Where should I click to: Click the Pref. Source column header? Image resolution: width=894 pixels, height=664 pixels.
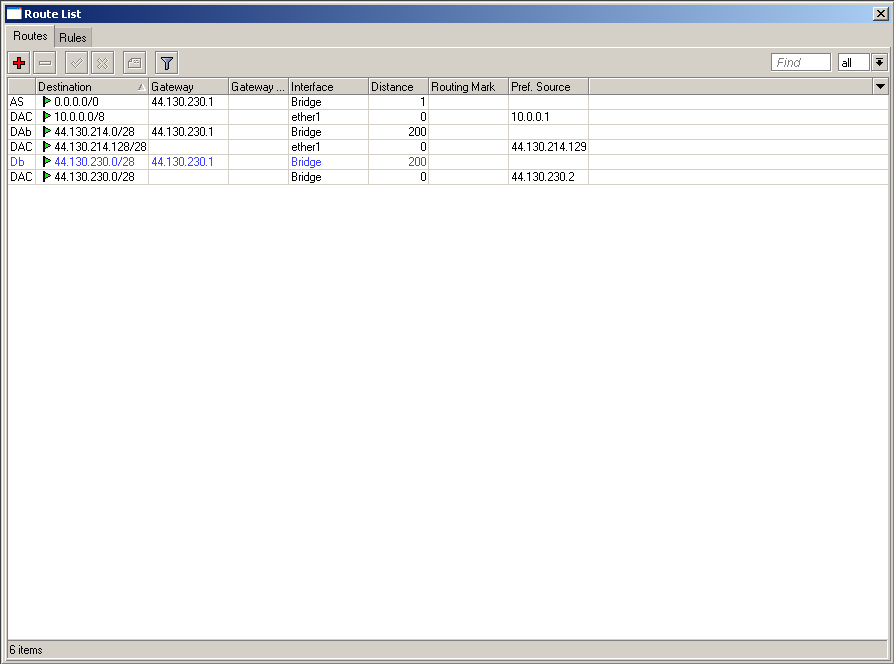547,87
